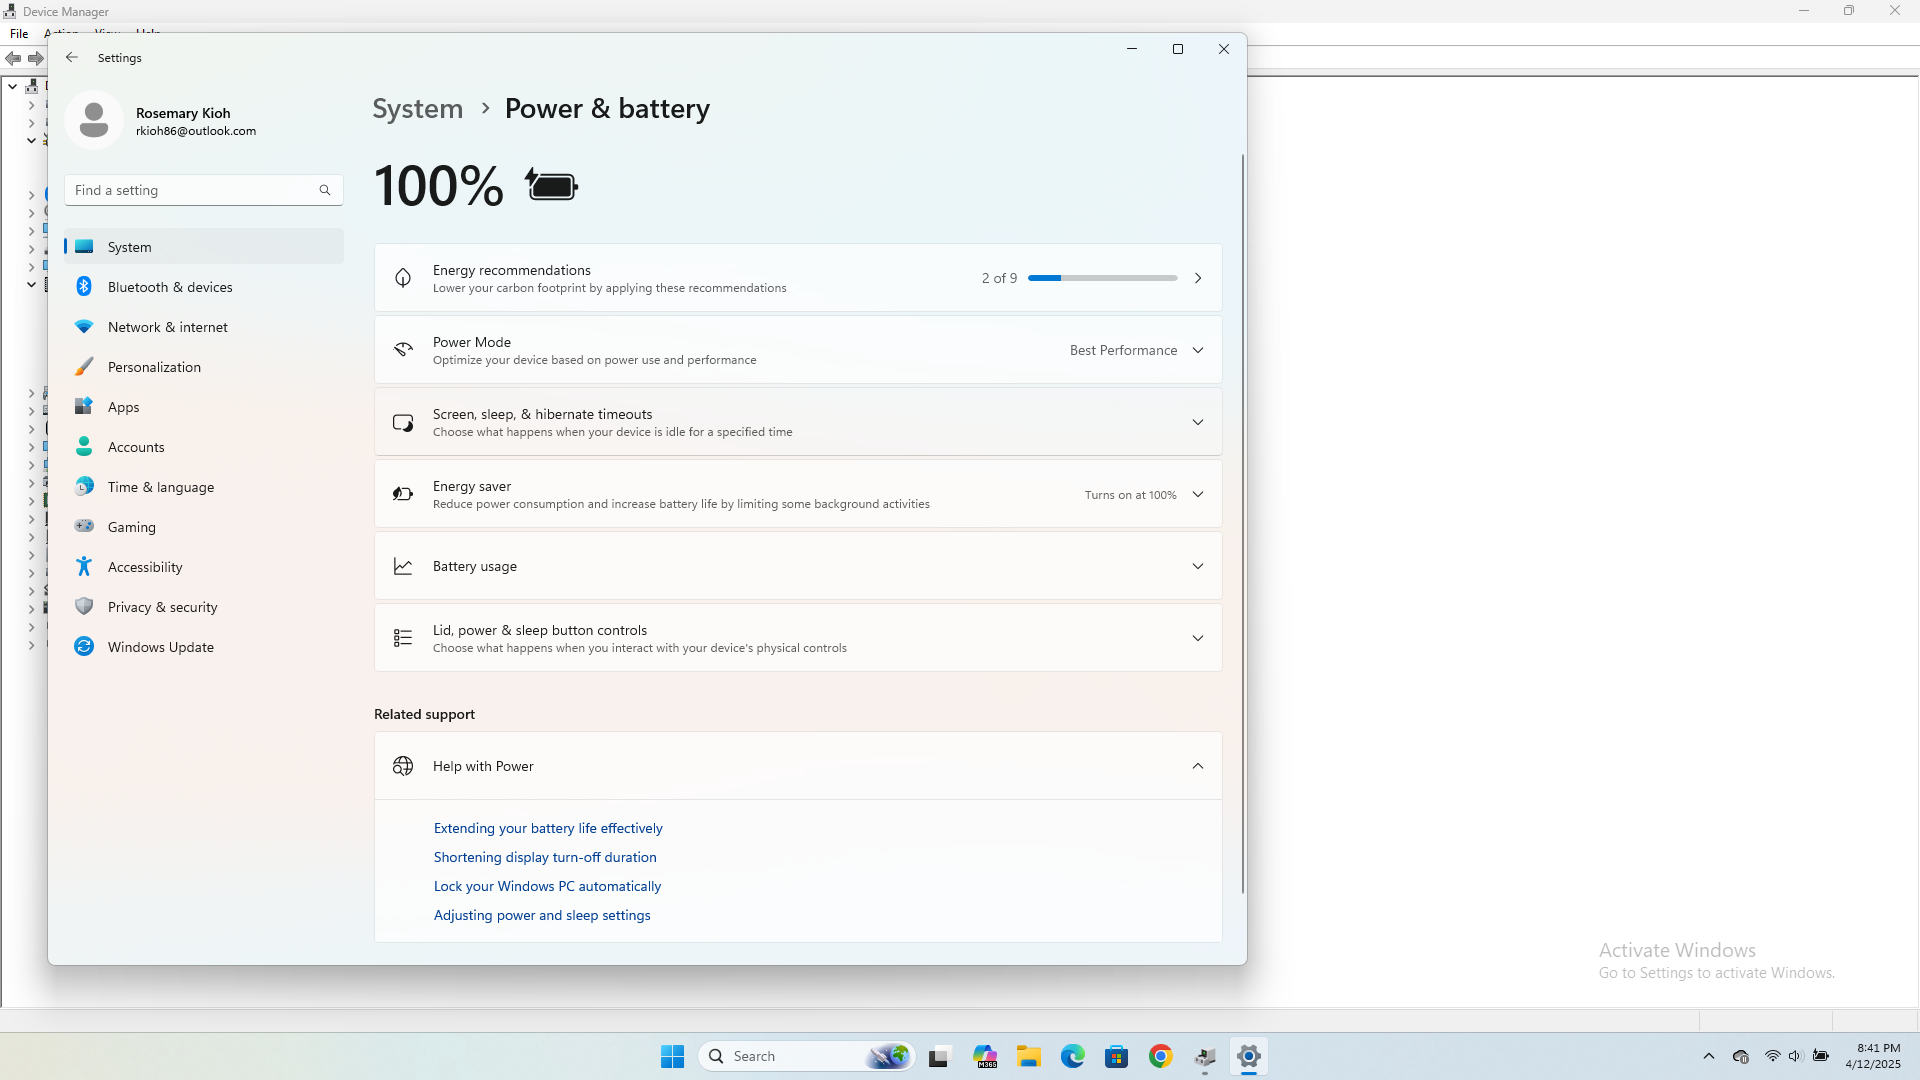
Task: Go to the Personalization settings page
Action: (x=204, y=367)
